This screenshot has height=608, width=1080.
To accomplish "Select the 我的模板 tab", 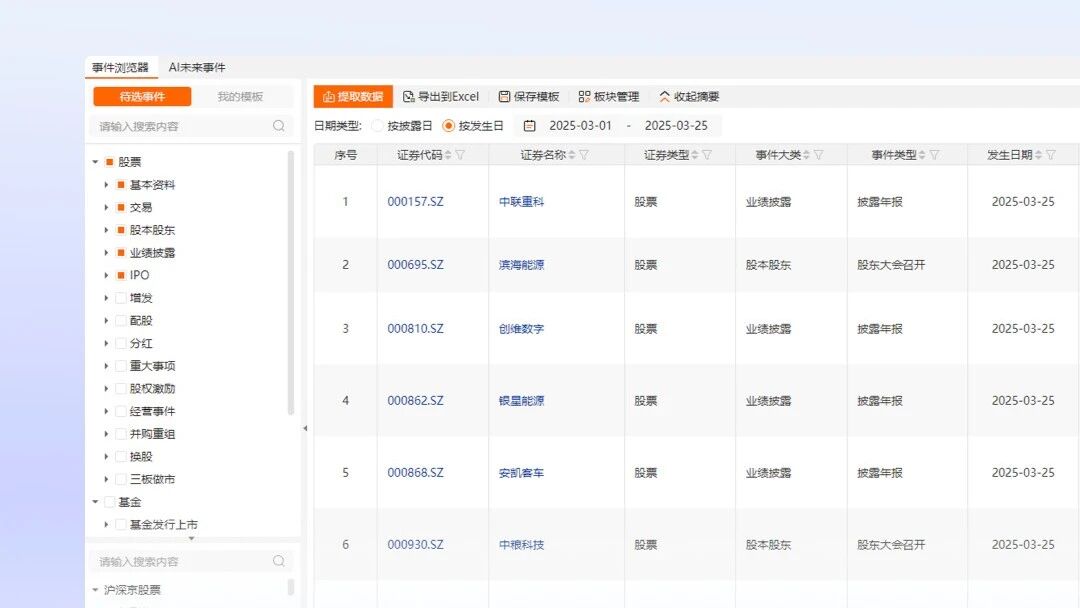I will pyautogui.click(x=240, y=96).
